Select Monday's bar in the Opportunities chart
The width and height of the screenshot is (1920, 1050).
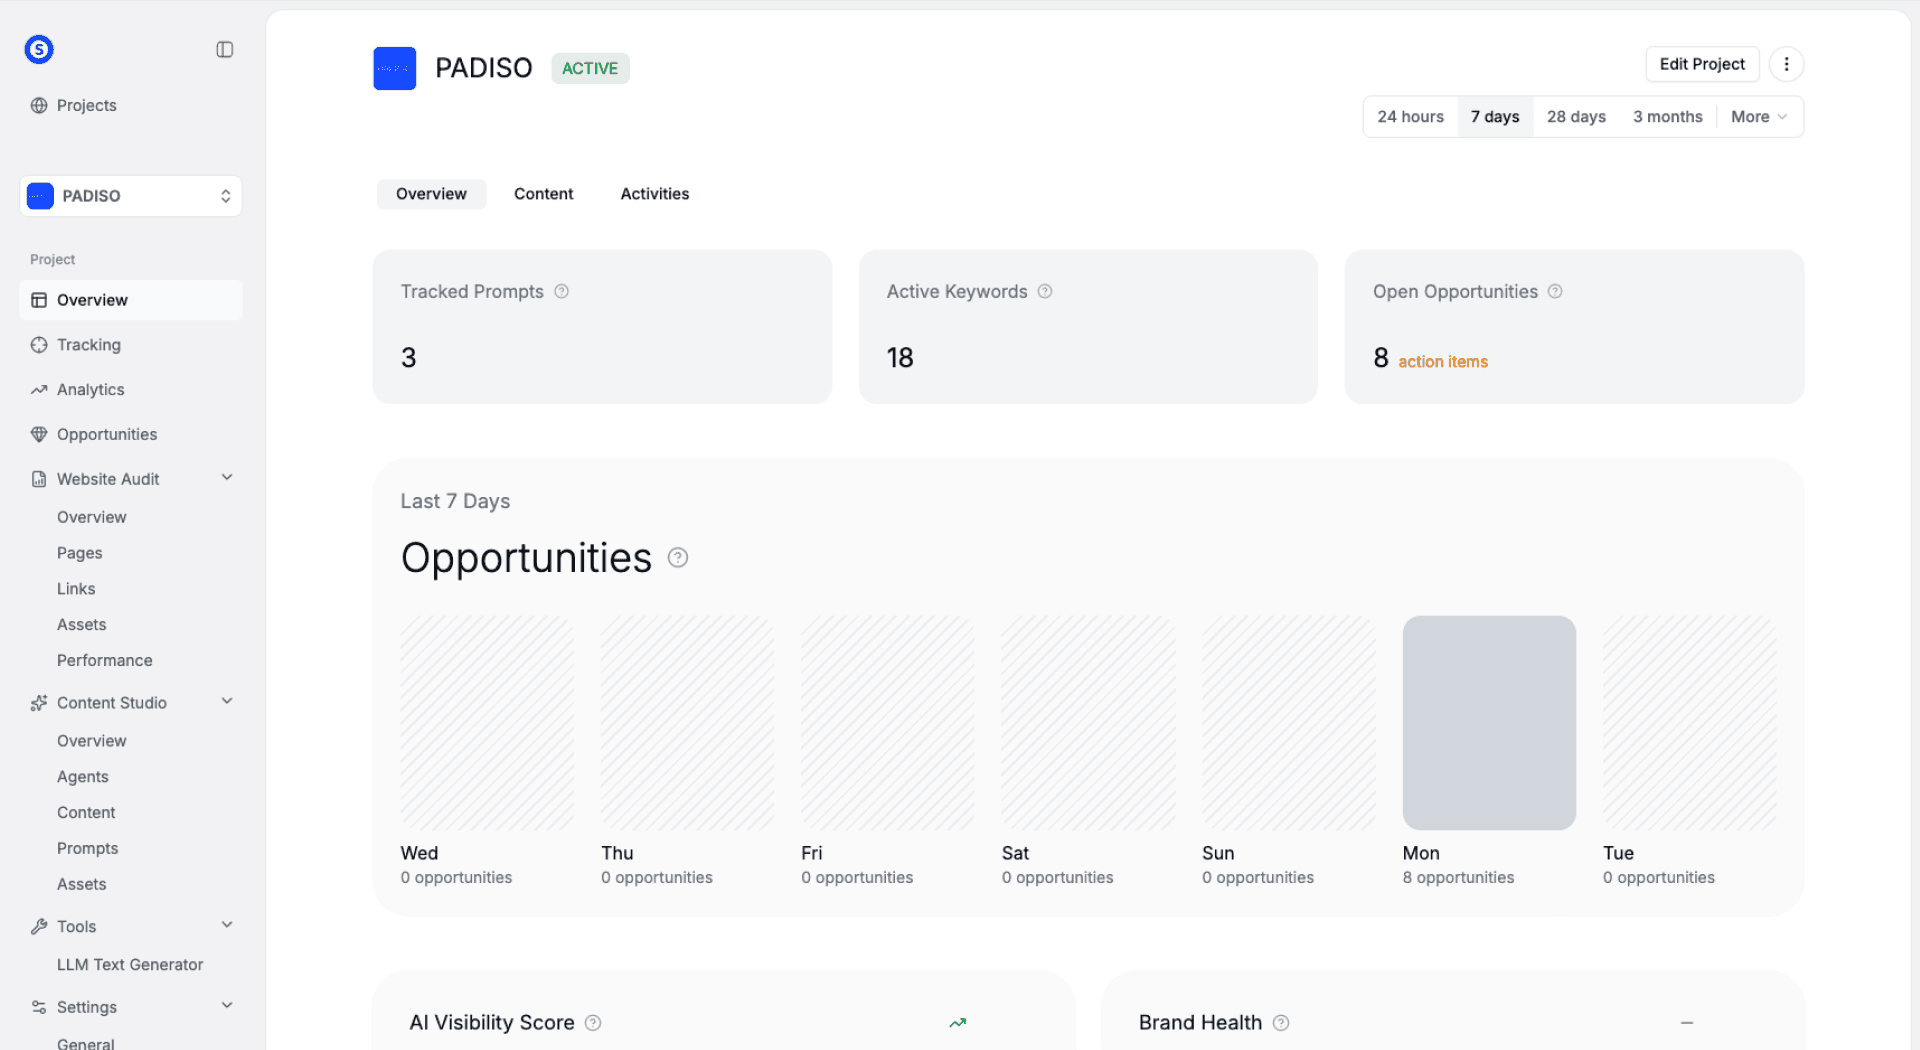1488,722
